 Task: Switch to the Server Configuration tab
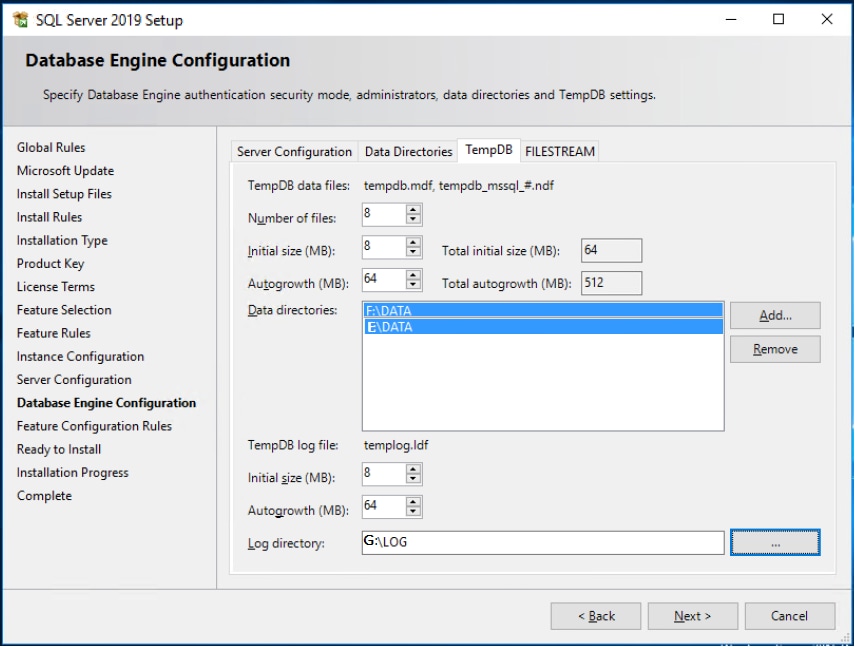click(x=294, y=151)
